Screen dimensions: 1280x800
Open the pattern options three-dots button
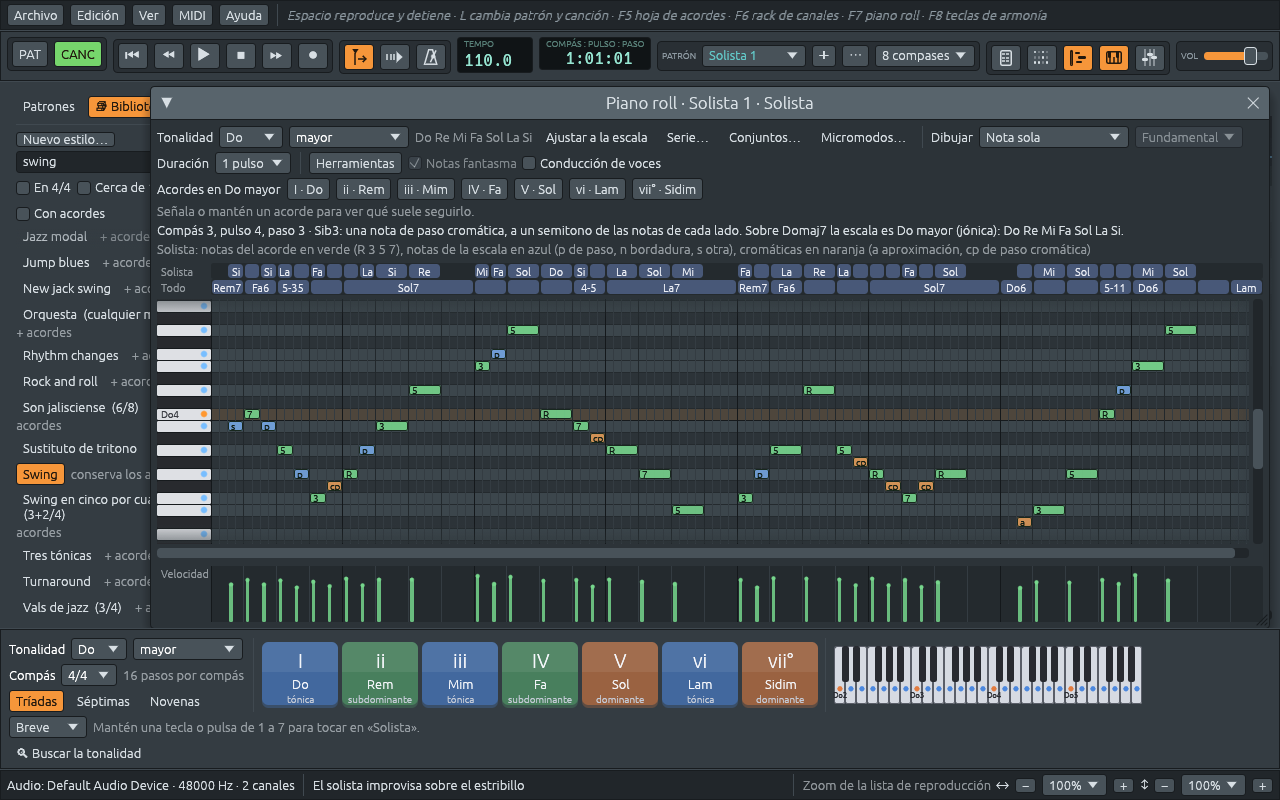click(x=855, y=56)
